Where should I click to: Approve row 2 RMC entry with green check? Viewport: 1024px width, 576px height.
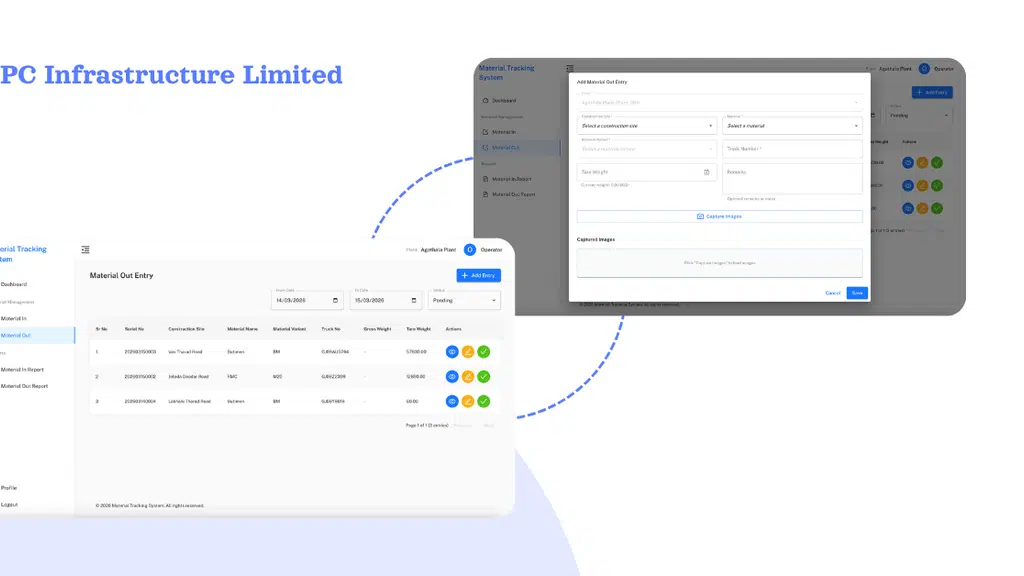click(483, 377)
